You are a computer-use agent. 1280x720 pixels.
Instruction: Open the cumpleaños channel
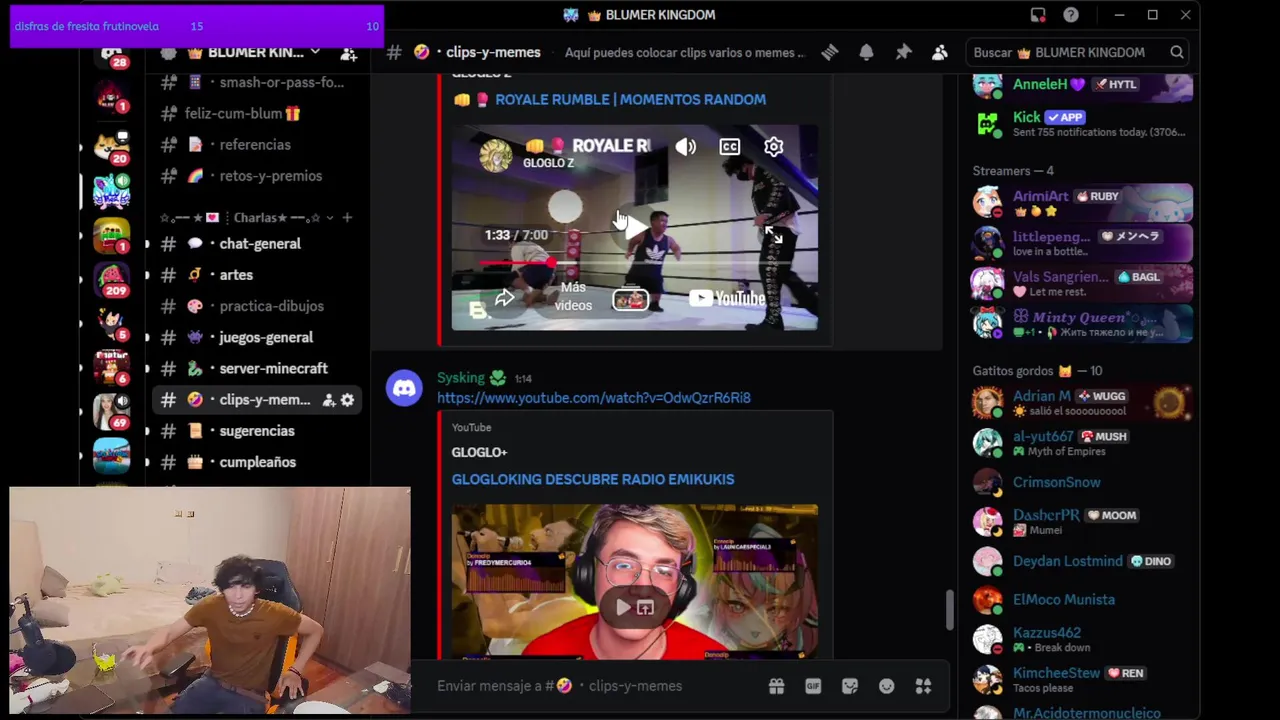(x=260, y=462)
